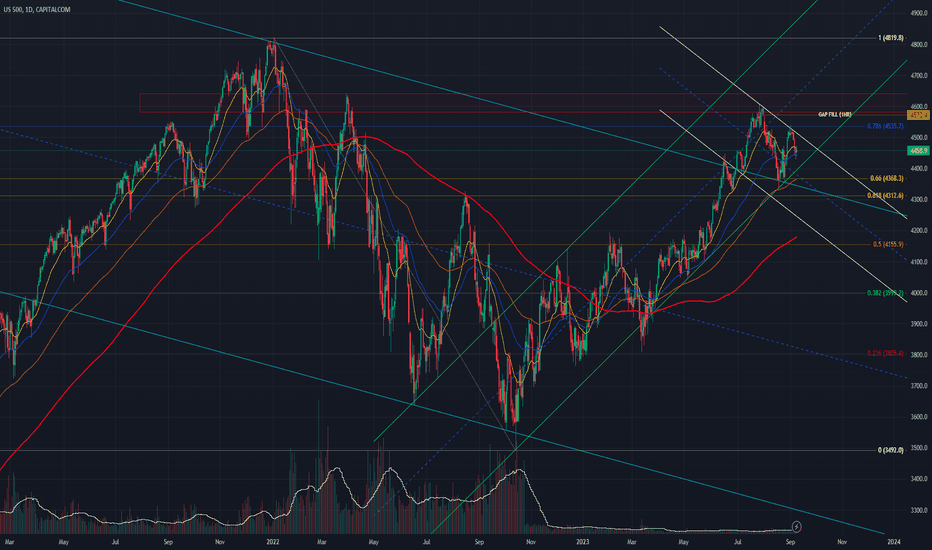This screenshot has width=932, height=550.
Task: Select the Fibonacci label 0.786 (4535.7)
Action: pyautogui.click(x=885, y=126)
